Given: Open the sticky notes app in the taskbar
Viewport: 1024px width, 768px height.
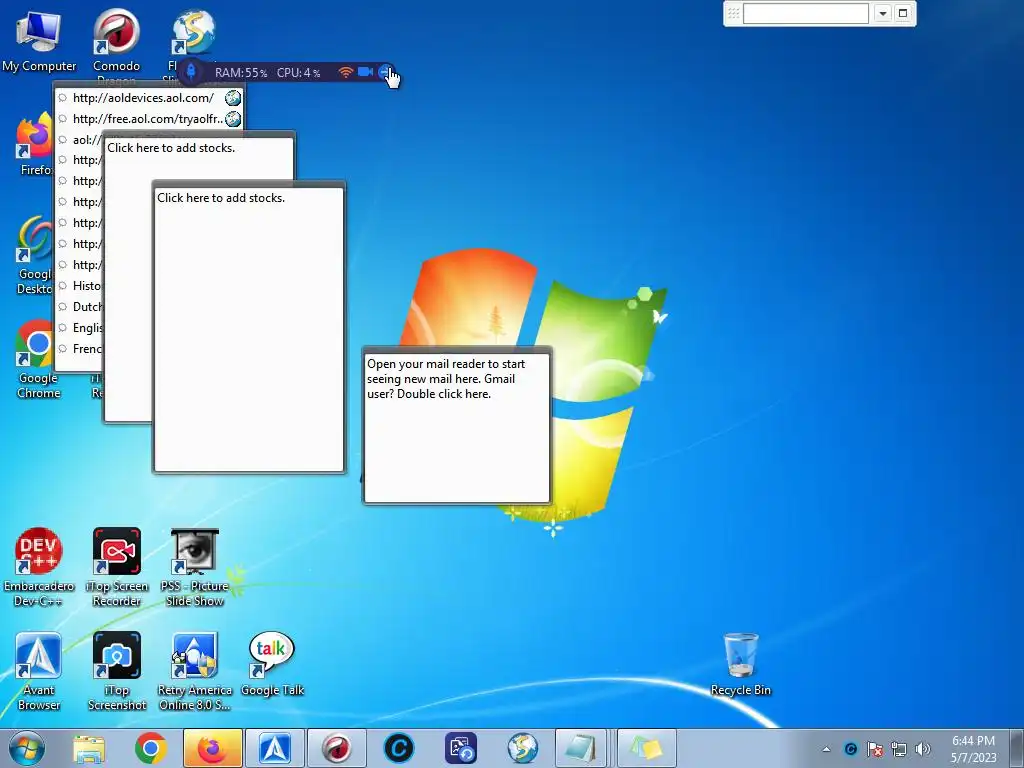Looking at the screenshot, I should coord(647,748).
